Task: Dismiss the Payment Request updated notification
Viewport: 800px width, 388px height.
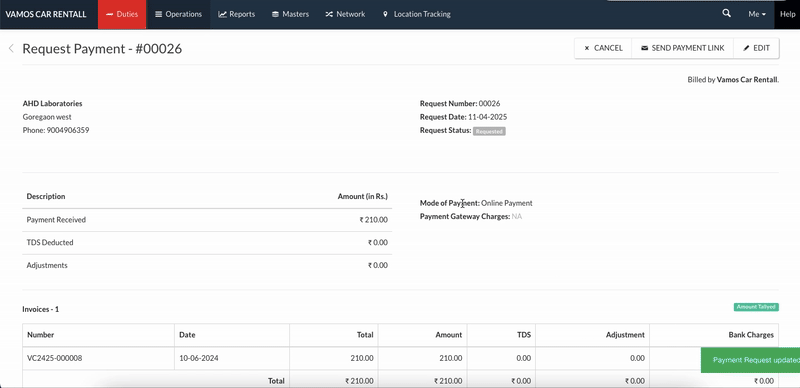Action: 751,360
